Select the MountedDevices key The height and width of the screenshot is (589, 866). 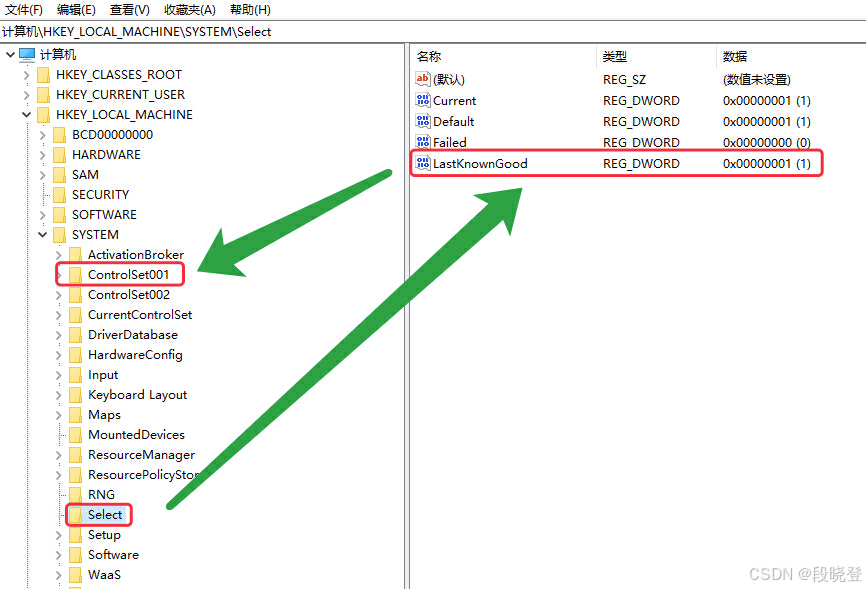coord(137,434)
